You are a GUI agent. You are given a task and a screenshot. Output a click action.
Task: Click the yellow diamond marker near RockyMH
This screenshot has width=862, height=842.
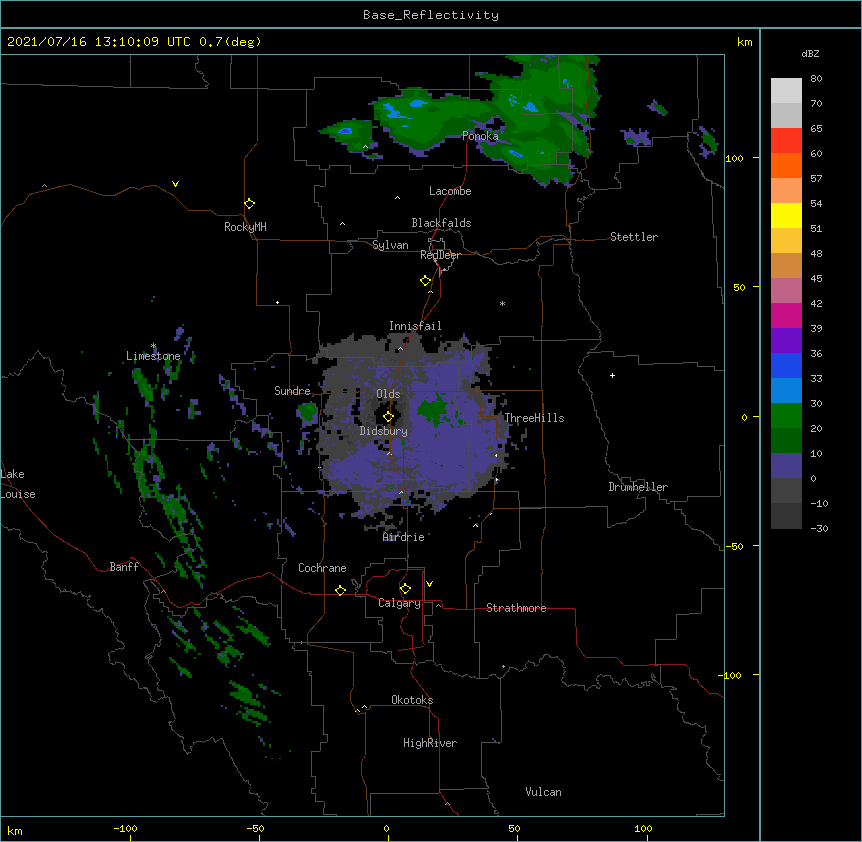pos(249,204)
